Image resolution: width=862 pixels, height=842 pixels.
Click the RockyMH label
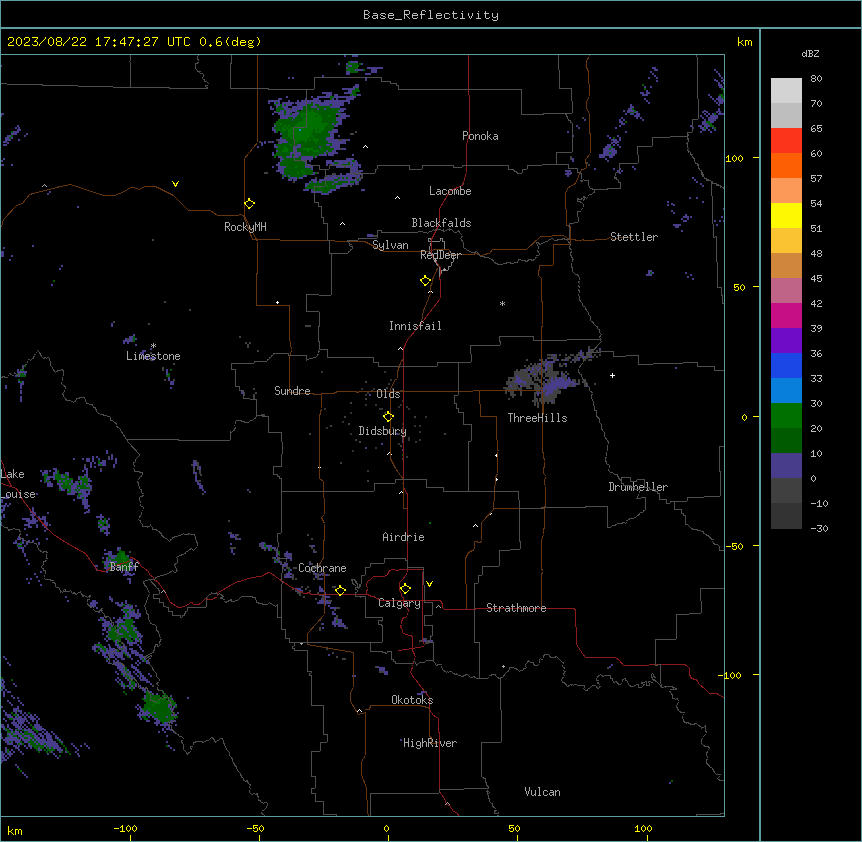click(245, 227)
